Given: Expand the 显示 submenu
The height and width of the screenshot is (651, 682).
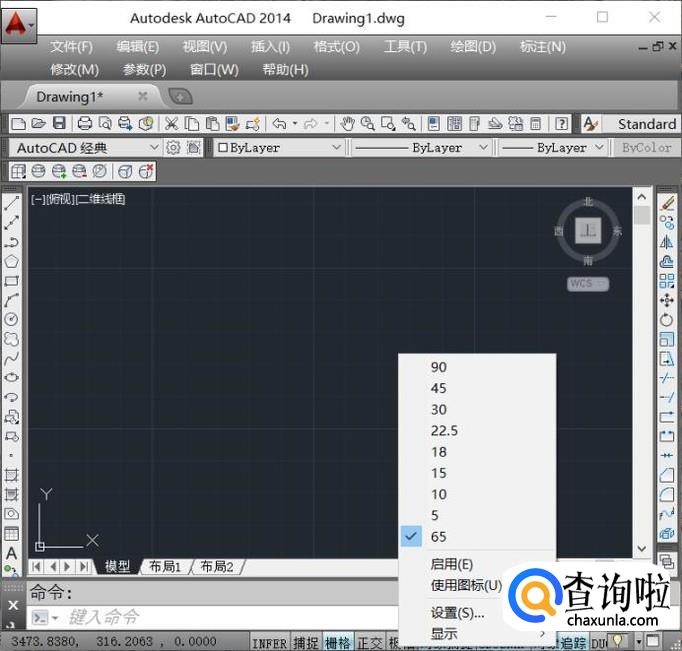Looking at the screenshot, I should pyautogui.click(x=477, y=634).
